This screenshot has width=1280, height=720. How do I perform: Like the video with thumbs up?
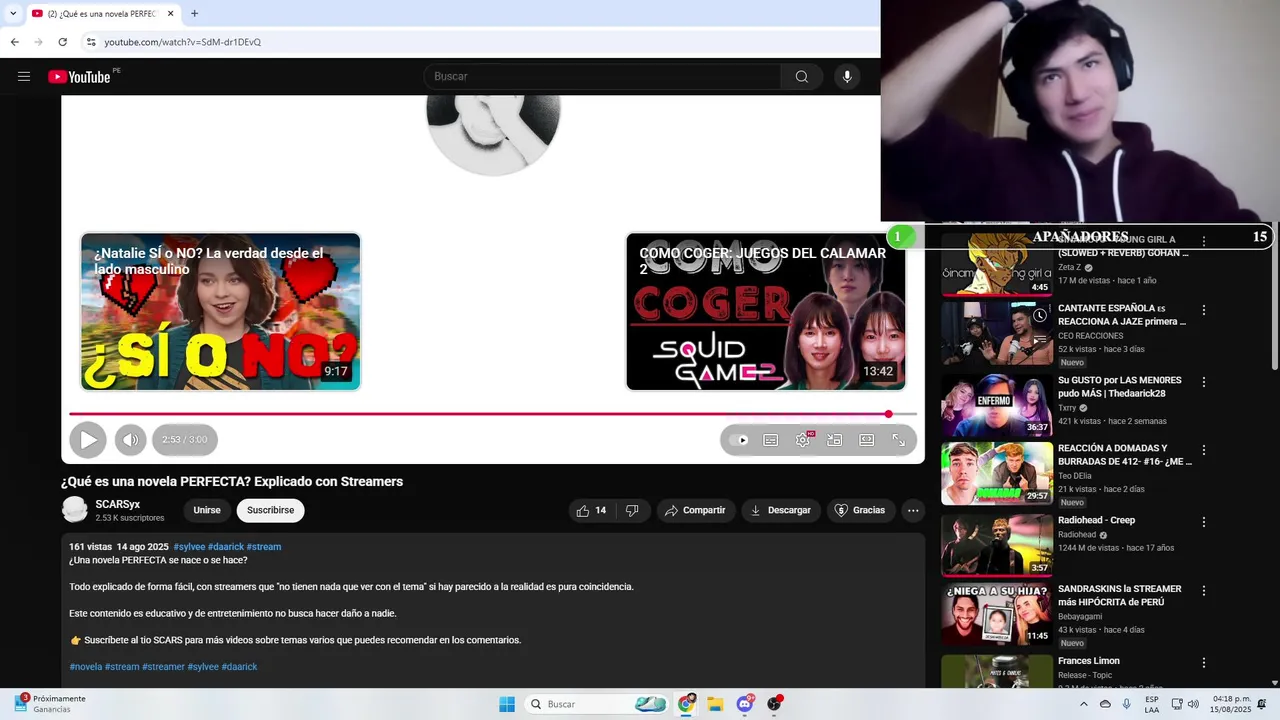point(590,510)
